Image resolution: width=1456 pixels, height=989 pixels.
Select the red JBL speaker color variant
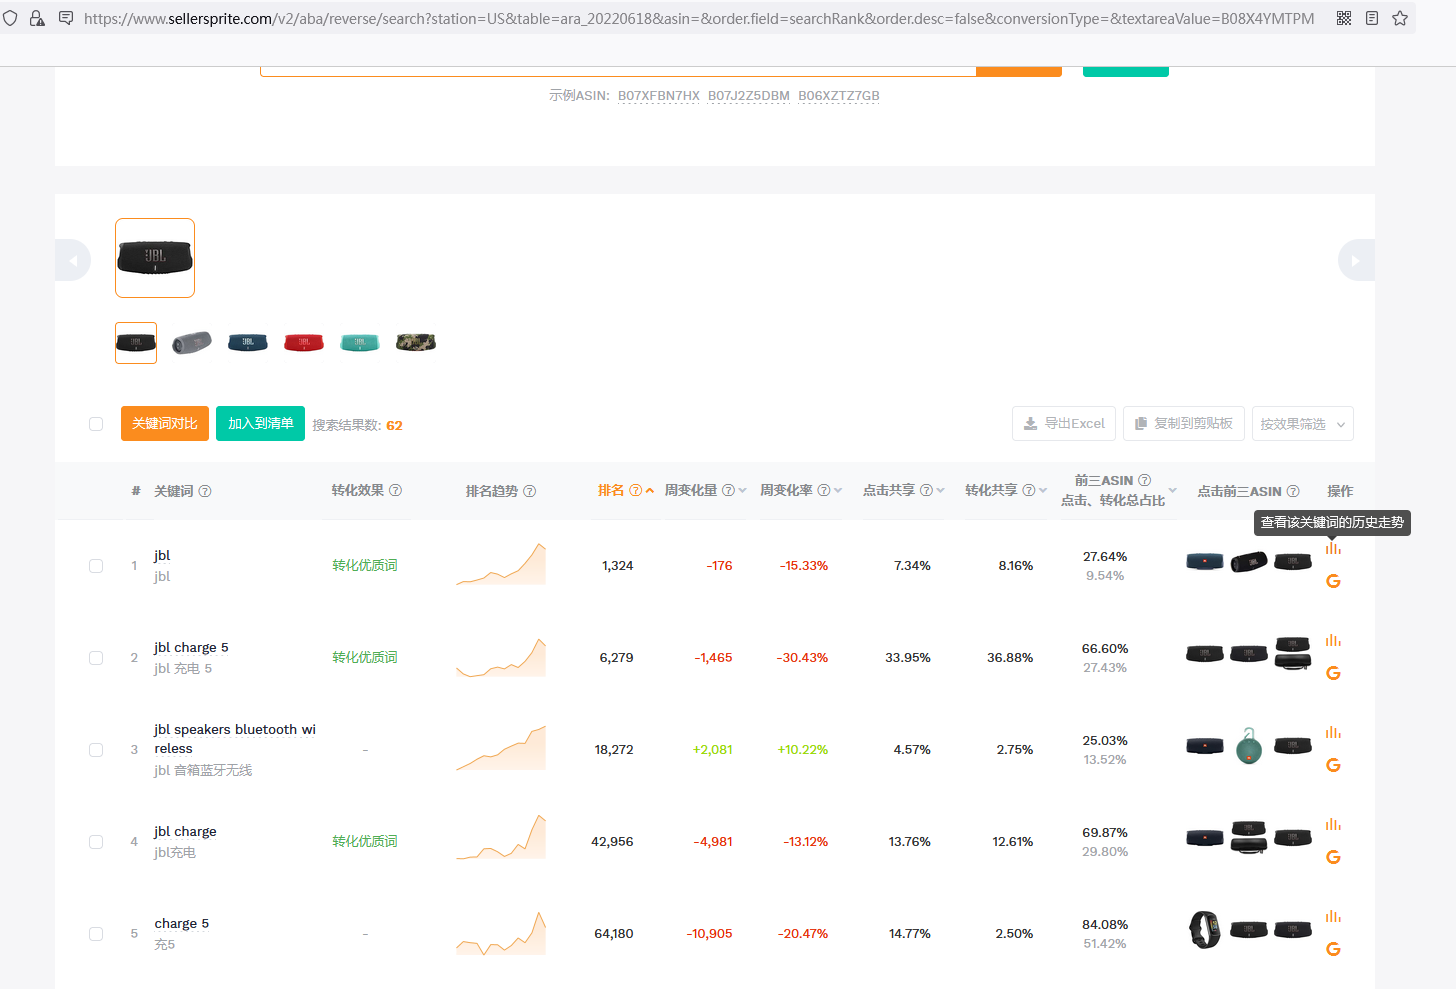304,343
